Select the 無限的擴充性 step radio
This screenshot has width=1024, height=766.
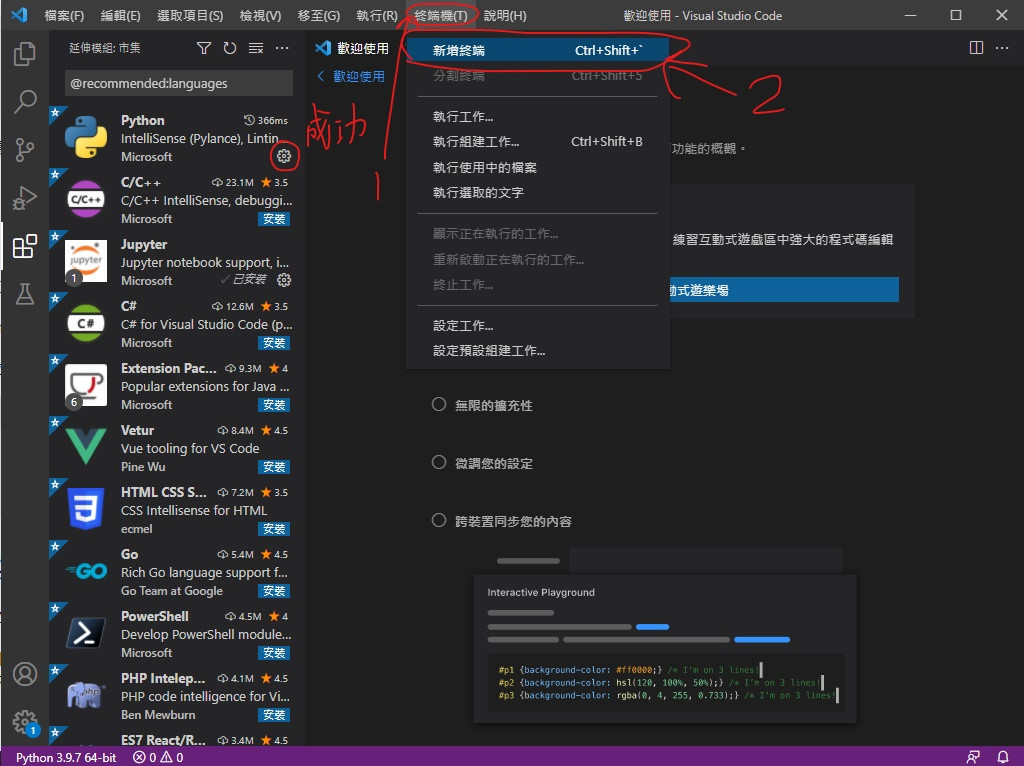click(439, 405)
